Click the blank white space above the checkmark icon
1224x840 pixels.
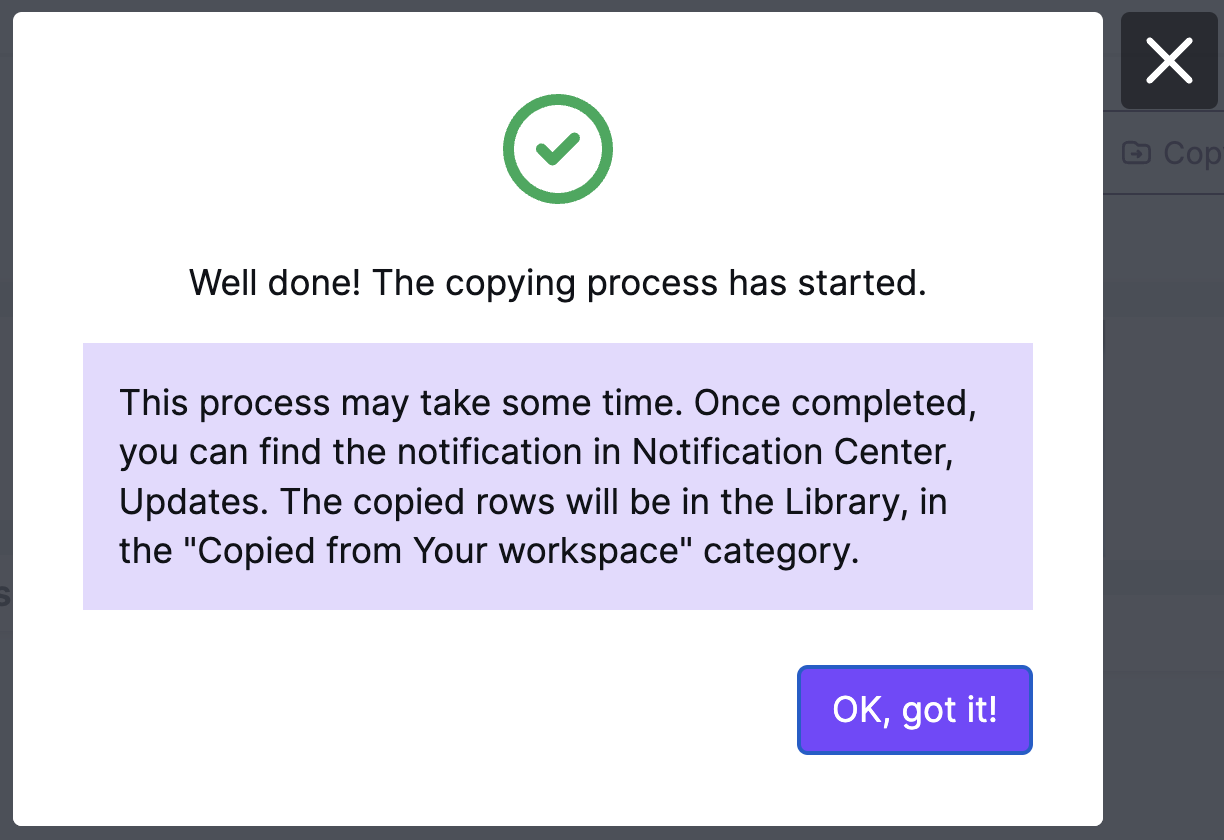tap(557, 52)
